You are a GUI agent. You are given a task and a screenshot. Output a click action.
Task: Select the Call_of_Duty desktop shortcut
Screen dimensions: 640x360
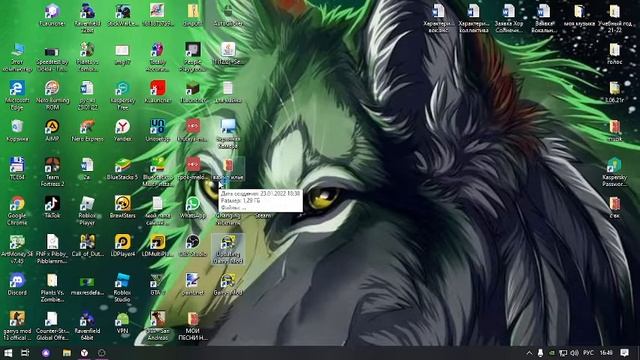coord(87,245)
